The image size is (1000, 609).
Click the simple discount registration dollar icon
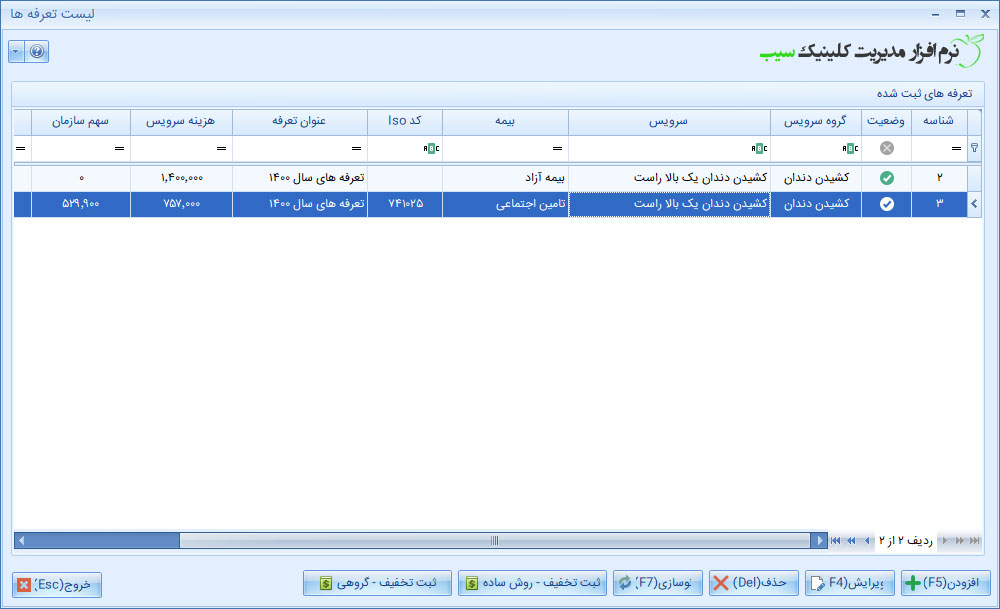tap(471, 583)
